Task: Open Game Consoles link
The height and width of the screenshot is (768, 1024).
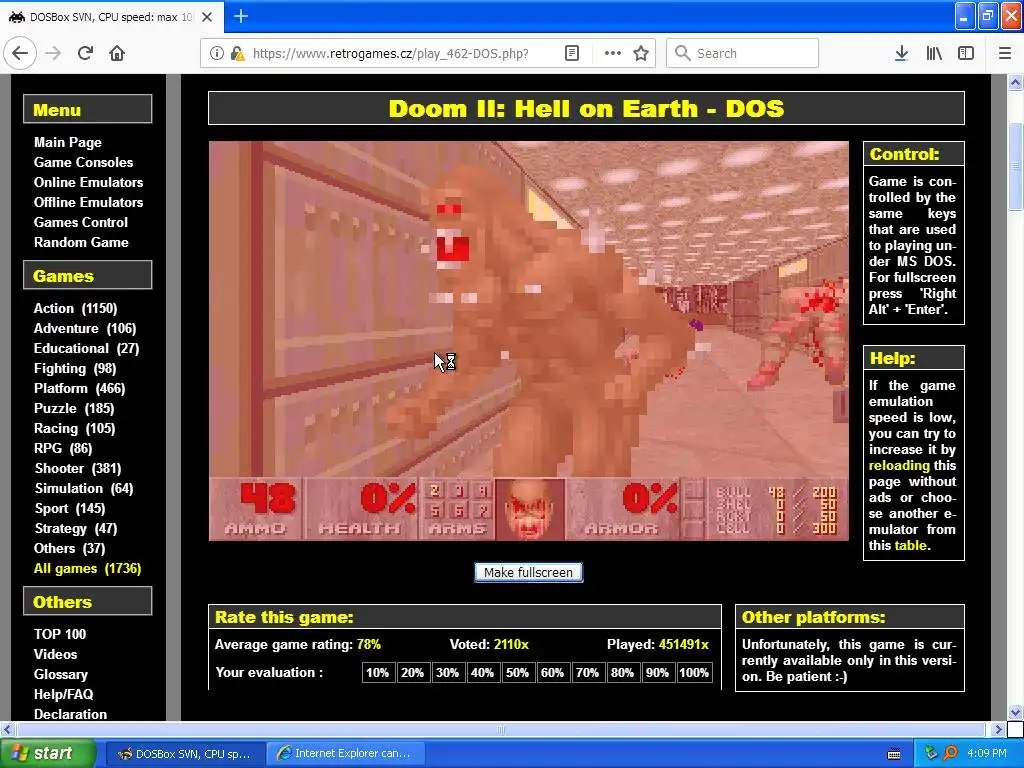Action: point(84,162)
